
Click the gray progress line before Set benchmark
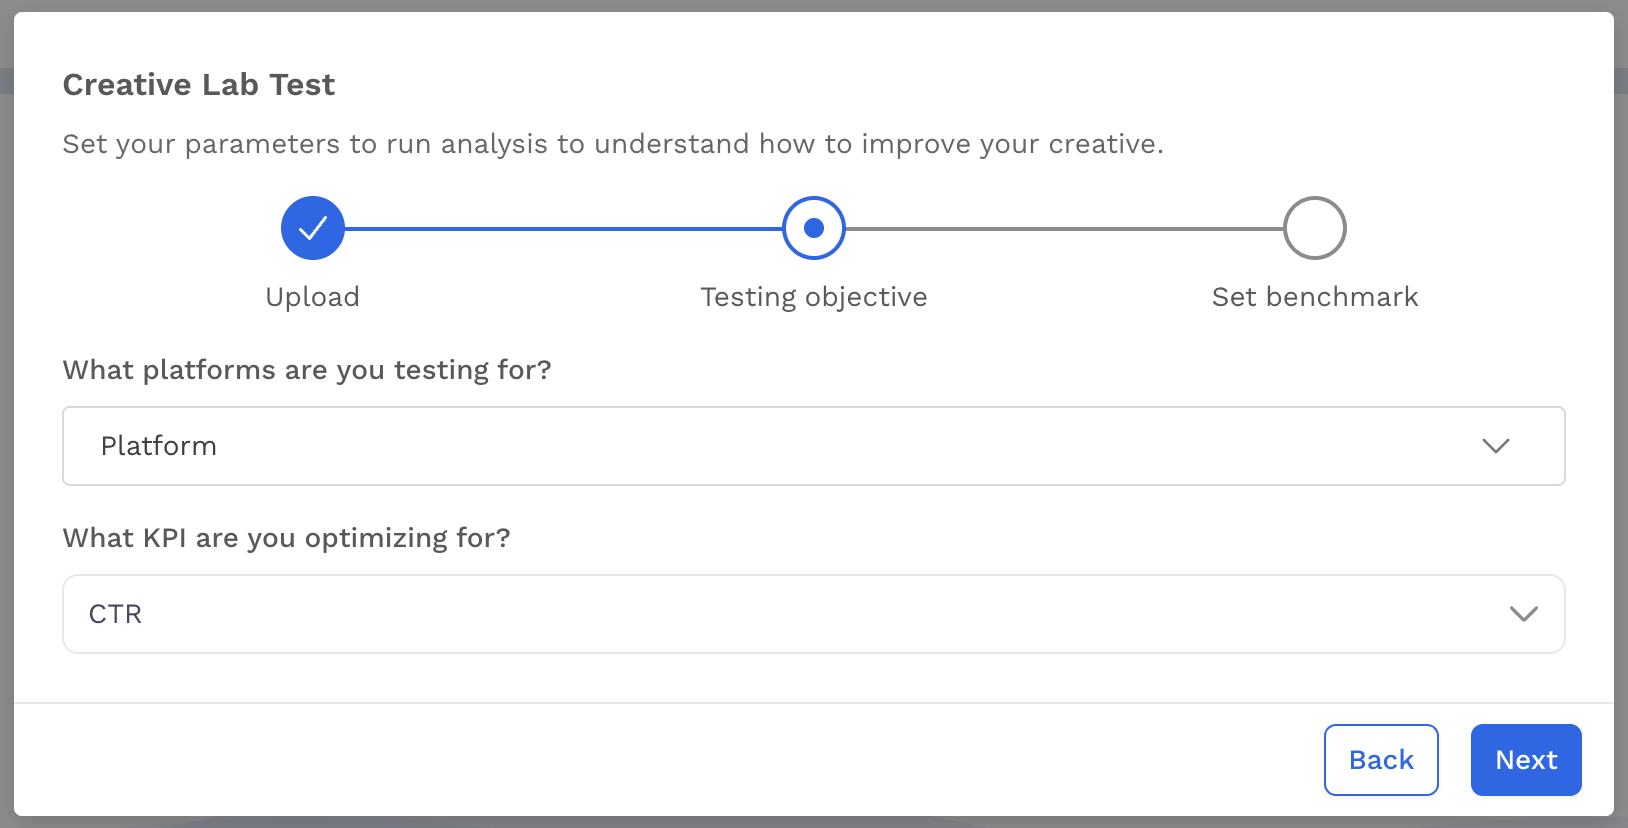point(1064,229)
